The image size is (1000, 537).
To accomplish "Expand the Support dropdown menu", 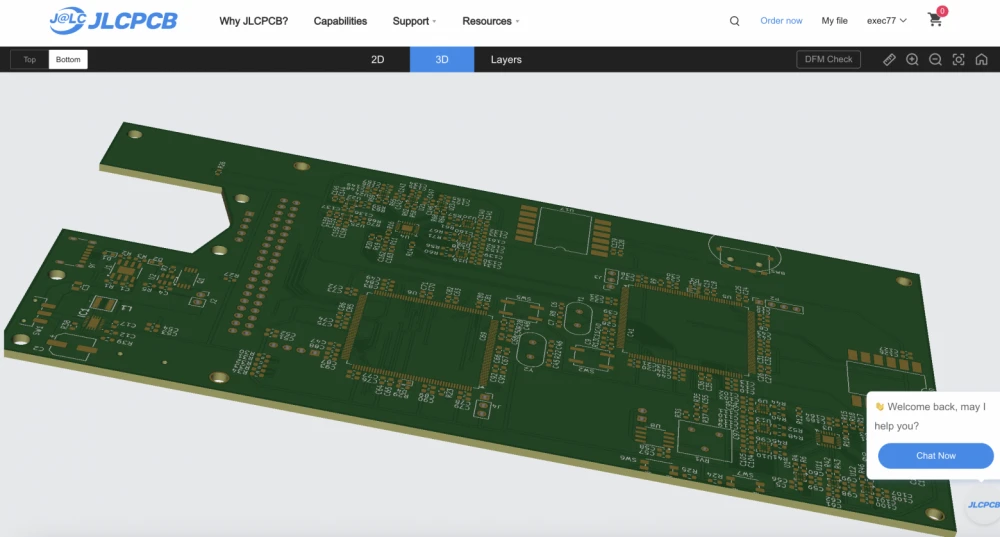I will tap(414, 21).
